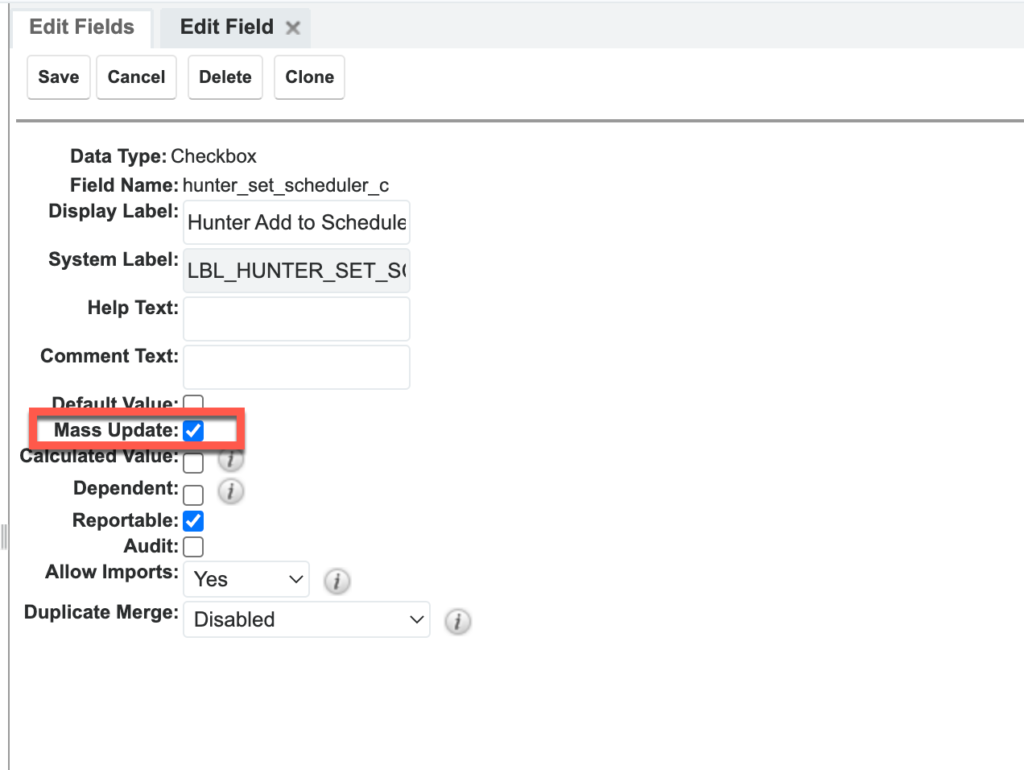This screenshot has width=1024, height=770.
Task: Enable the Dependent checkbox
Action: tap(194, 494)
